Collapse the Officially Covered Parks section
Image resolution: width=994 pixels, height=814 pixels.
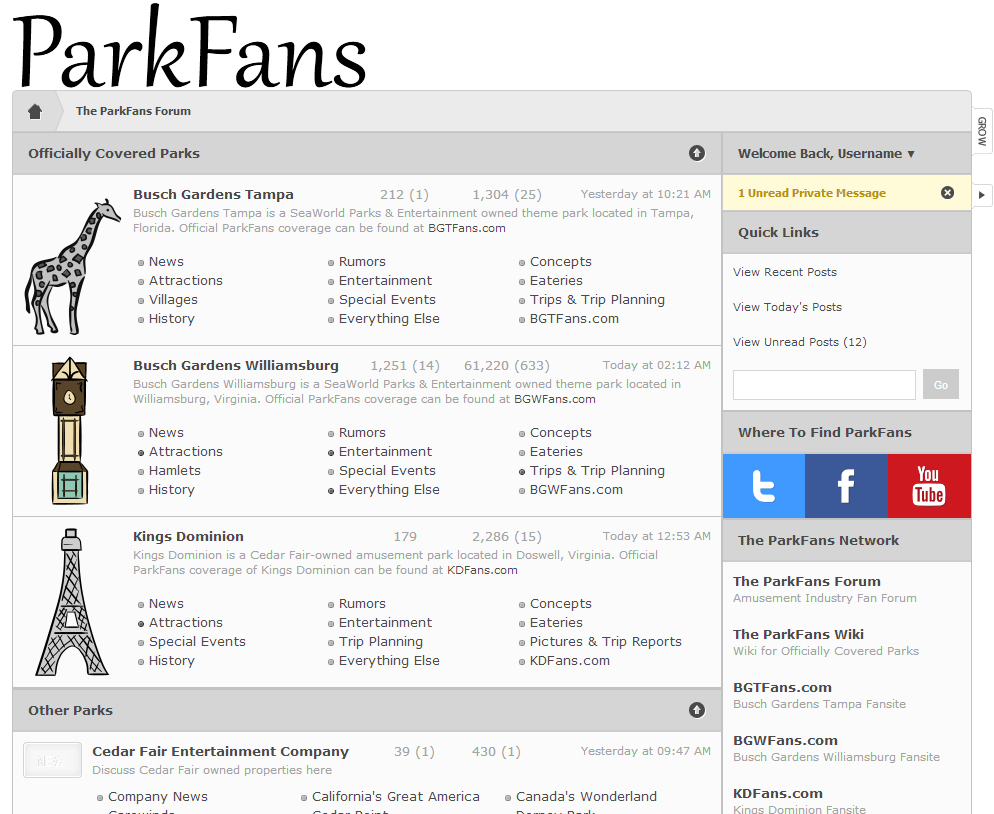pos(697,153)
